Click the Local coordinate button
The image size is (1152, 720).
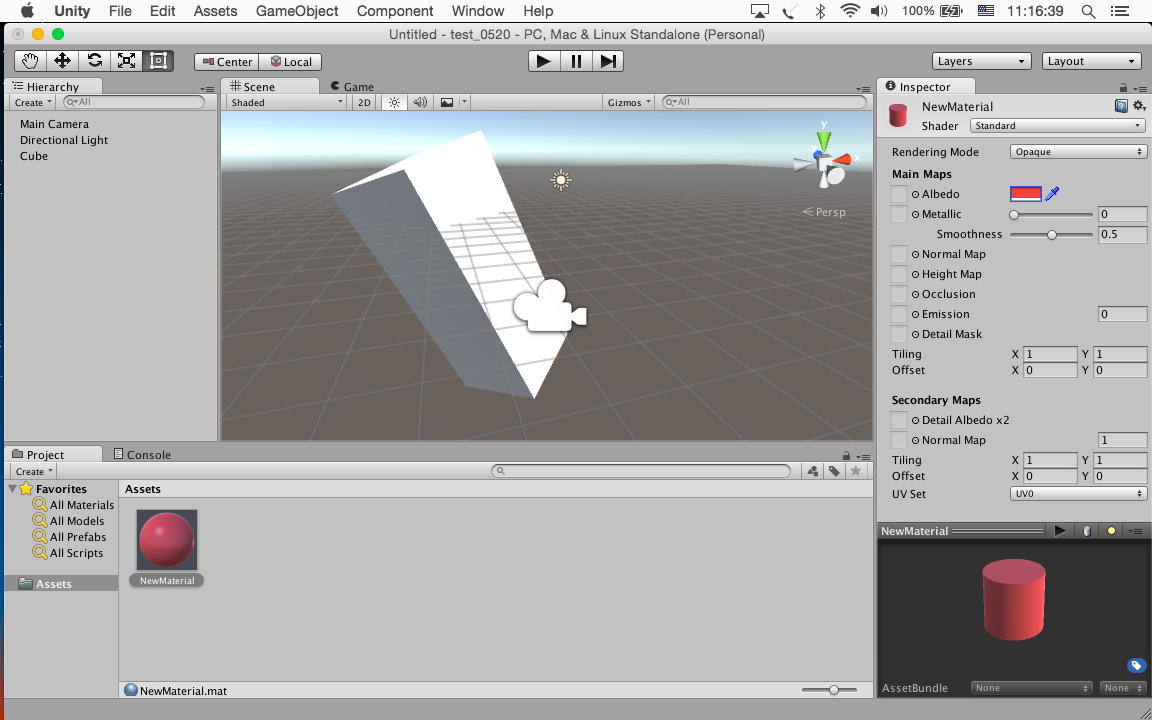coord(291,61)
